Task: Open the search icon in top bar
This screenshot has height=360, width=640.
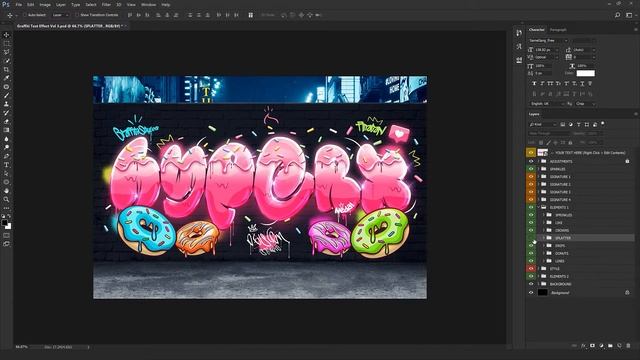Action: click(x=617, y=15)
